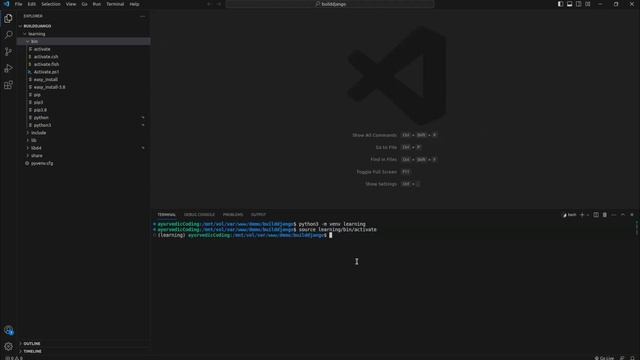This screenshot has width=640, height=360.
Task: Open the Go menu
Action: coord(84,4)
